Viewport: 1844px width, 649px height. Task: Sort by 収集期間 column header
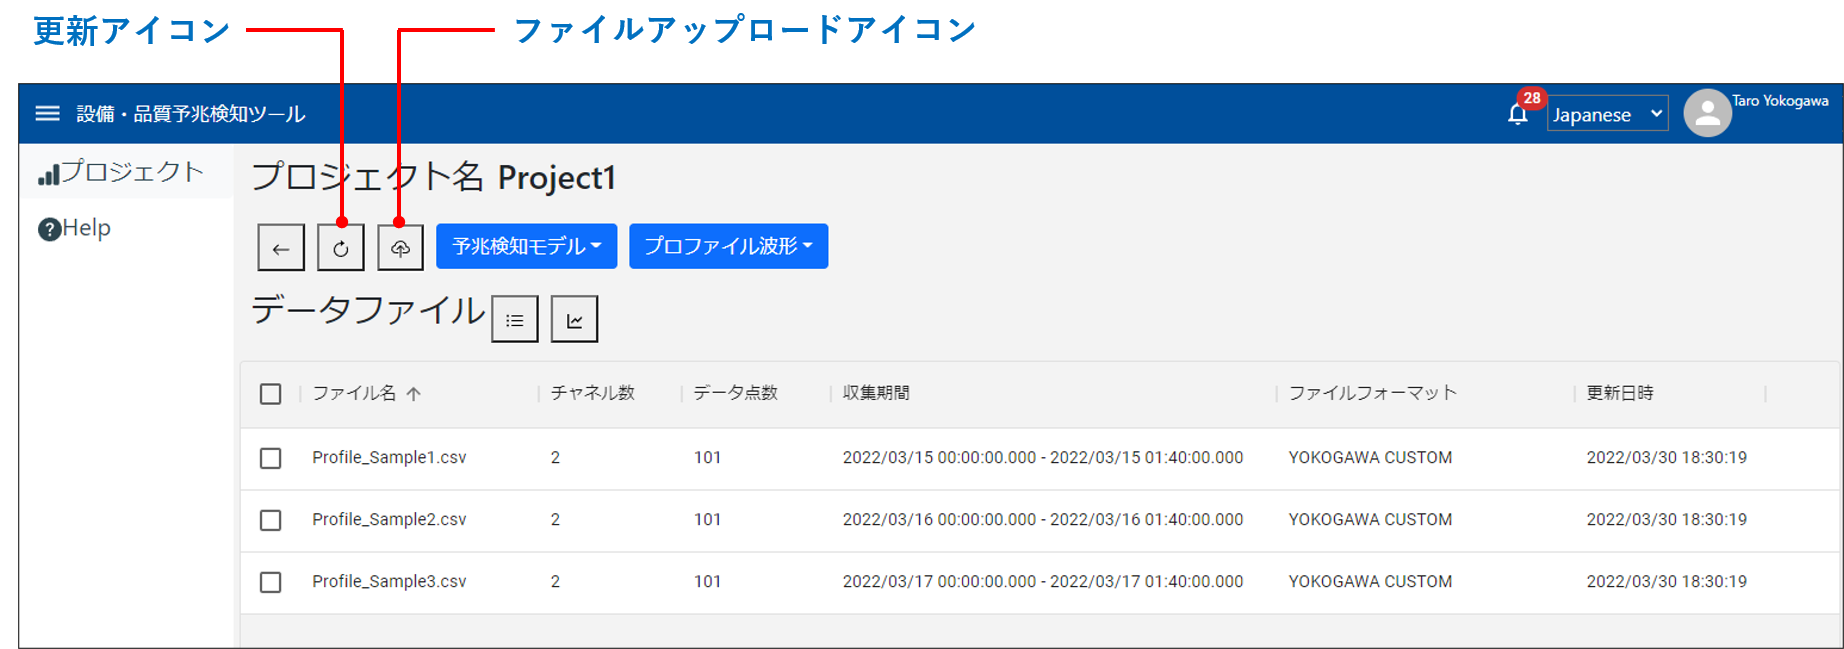[x=876, y=393]
